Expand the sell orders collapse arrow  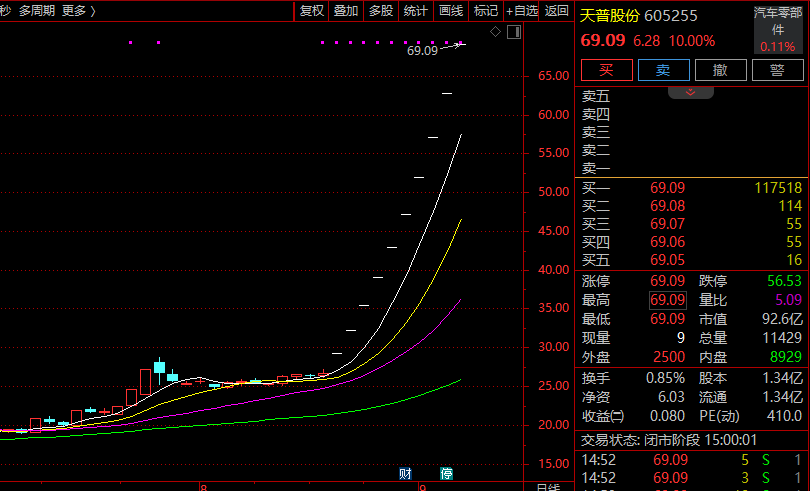691,92
